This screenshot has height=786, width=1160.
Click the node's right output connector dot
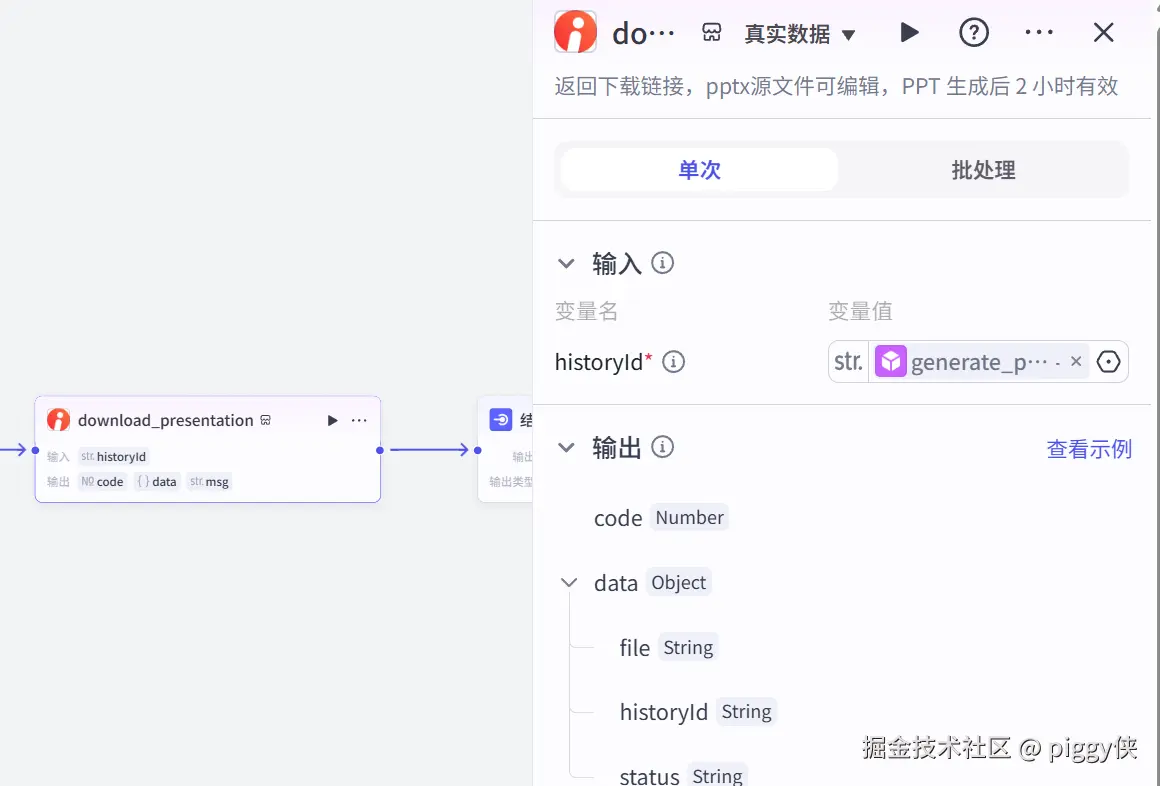pos(380,450)
